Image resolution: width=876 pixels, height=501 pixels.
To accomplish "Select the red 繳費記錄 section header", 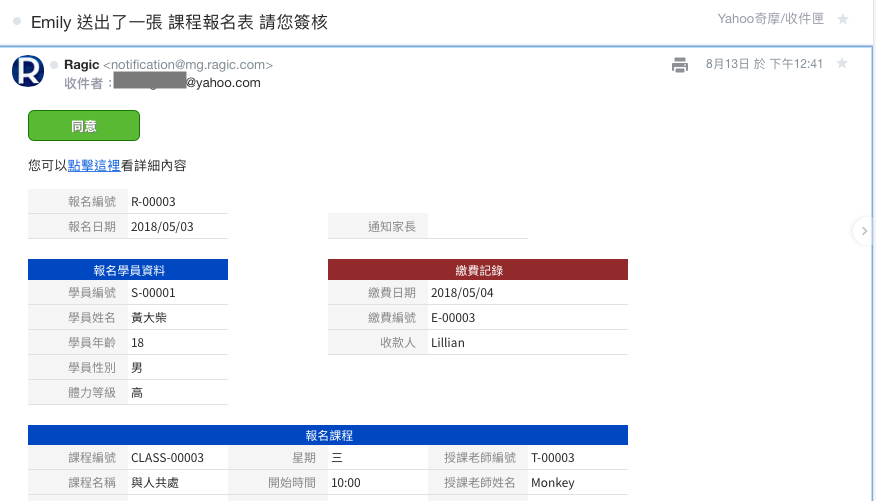I will [x=477, y=270].
